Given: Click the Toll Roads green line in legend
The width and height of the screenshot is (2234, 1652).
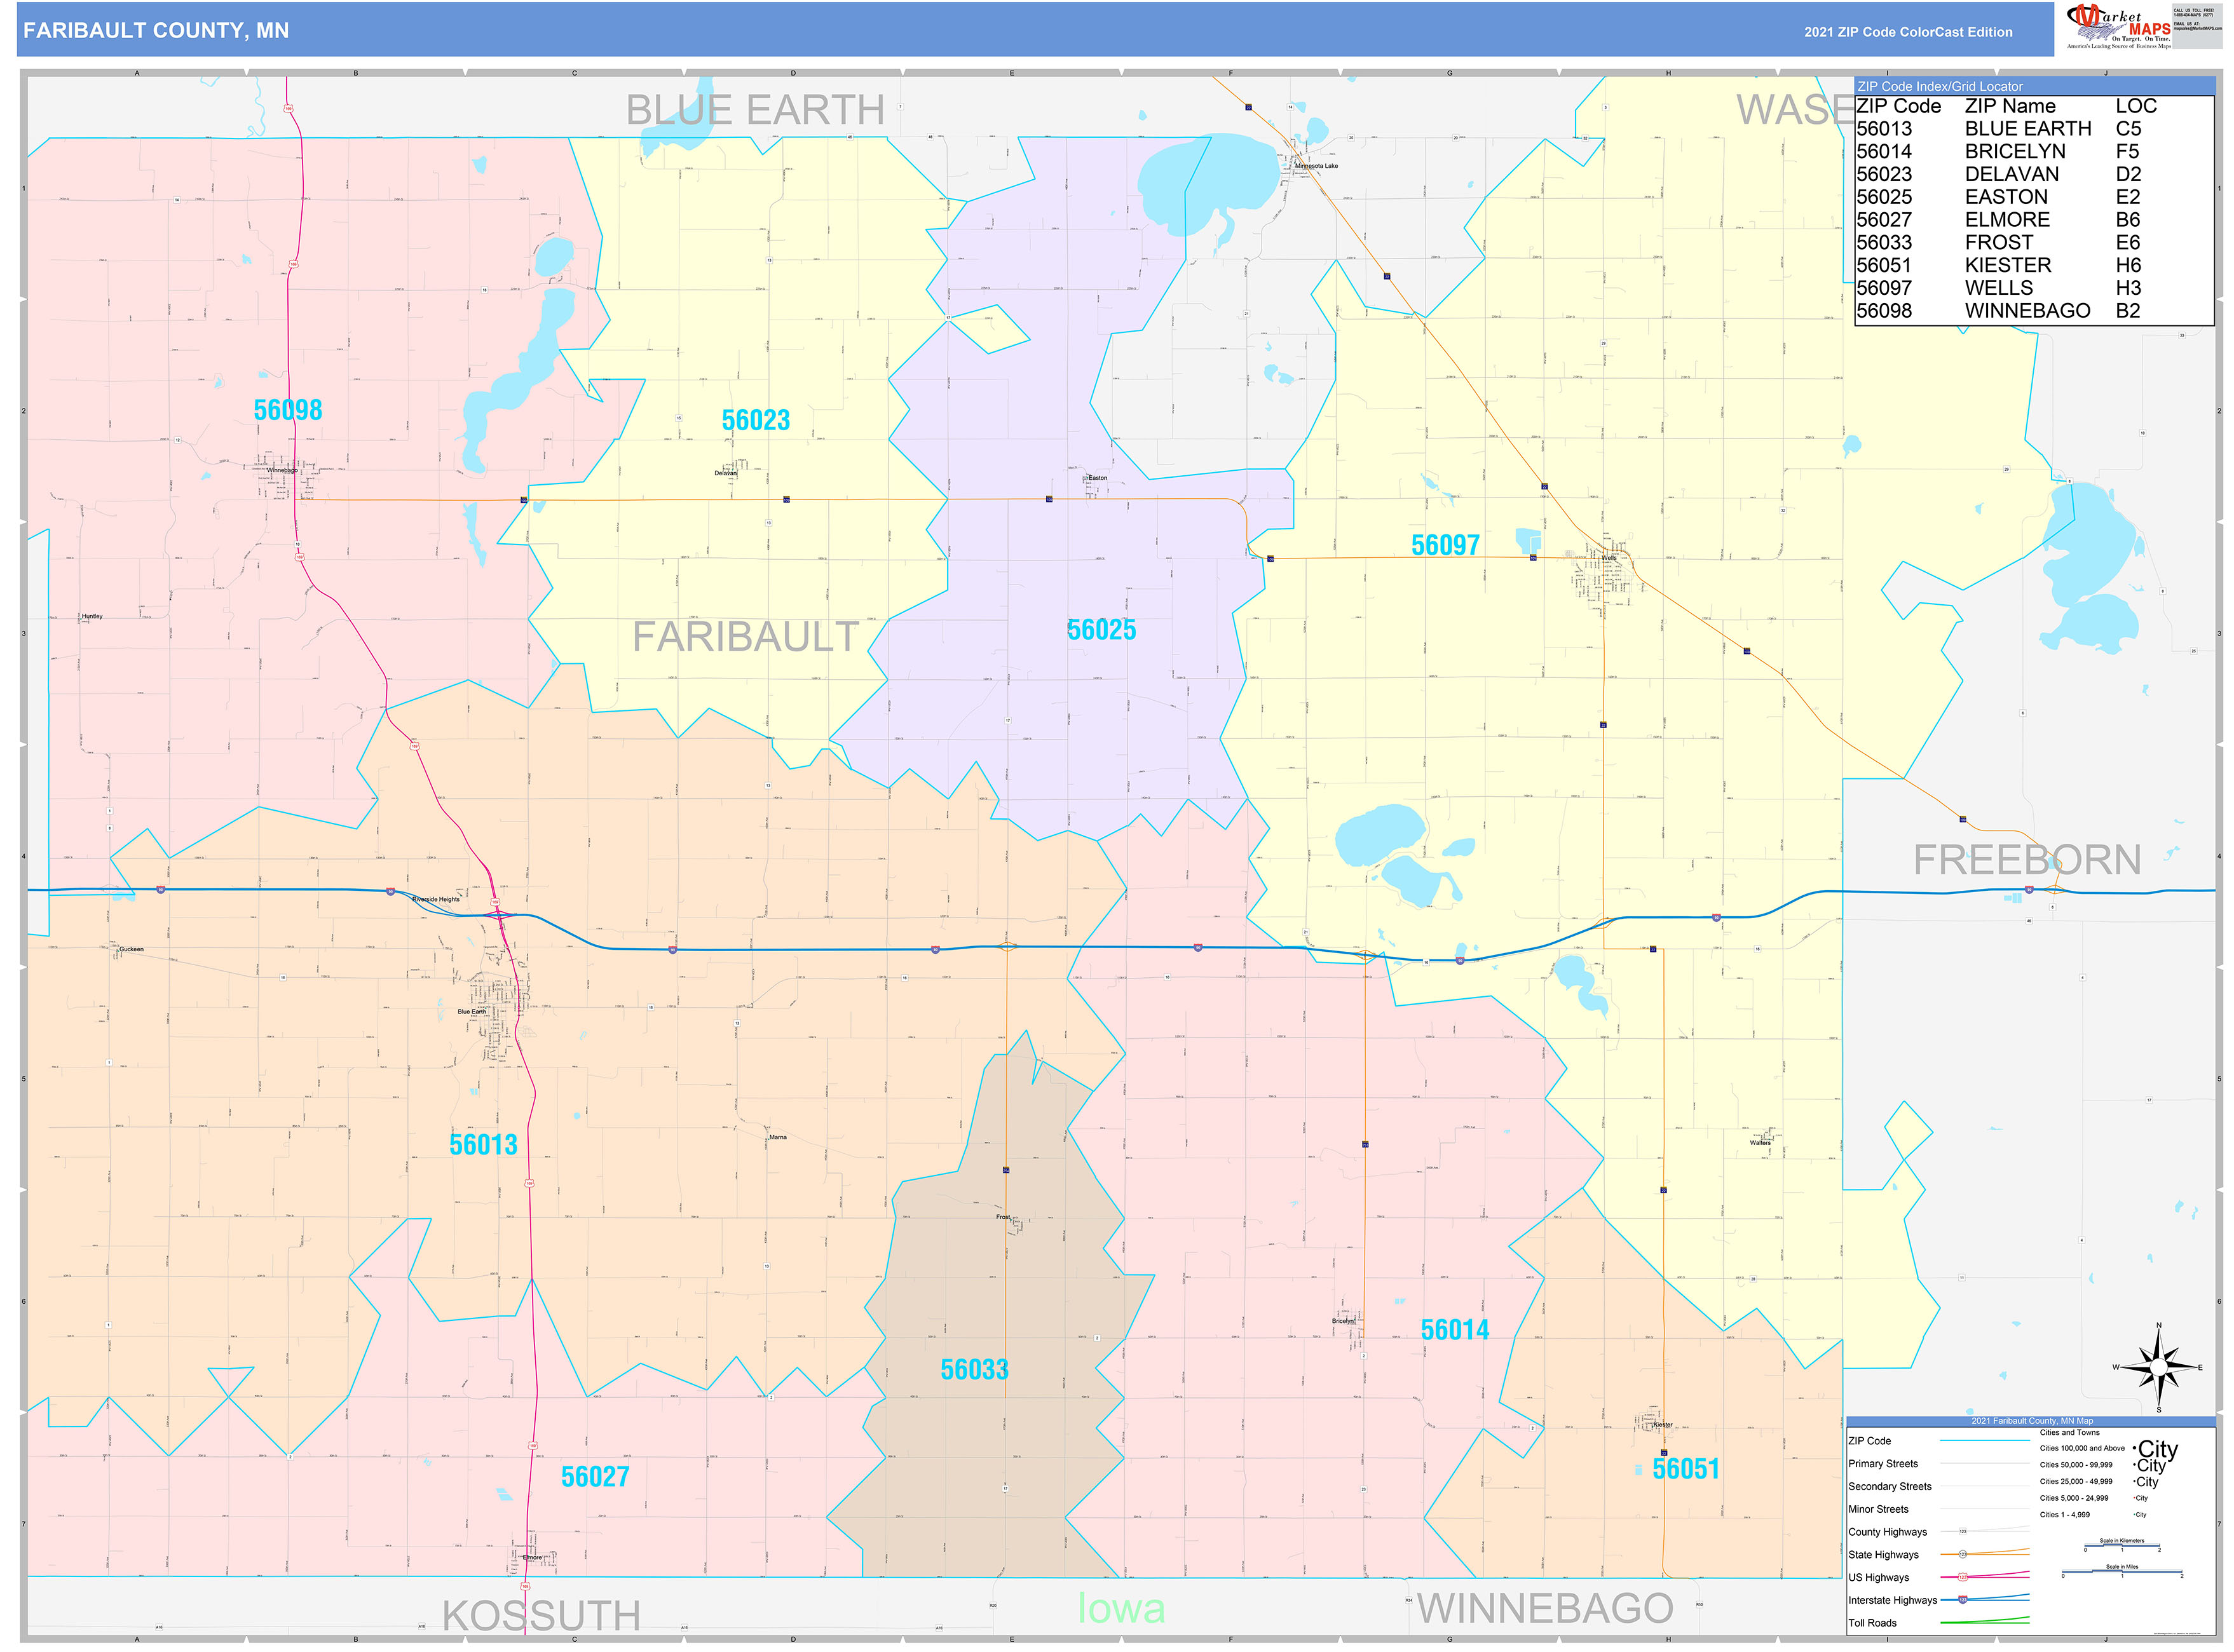Looking at the screenshot, I should point(1986,1623).
